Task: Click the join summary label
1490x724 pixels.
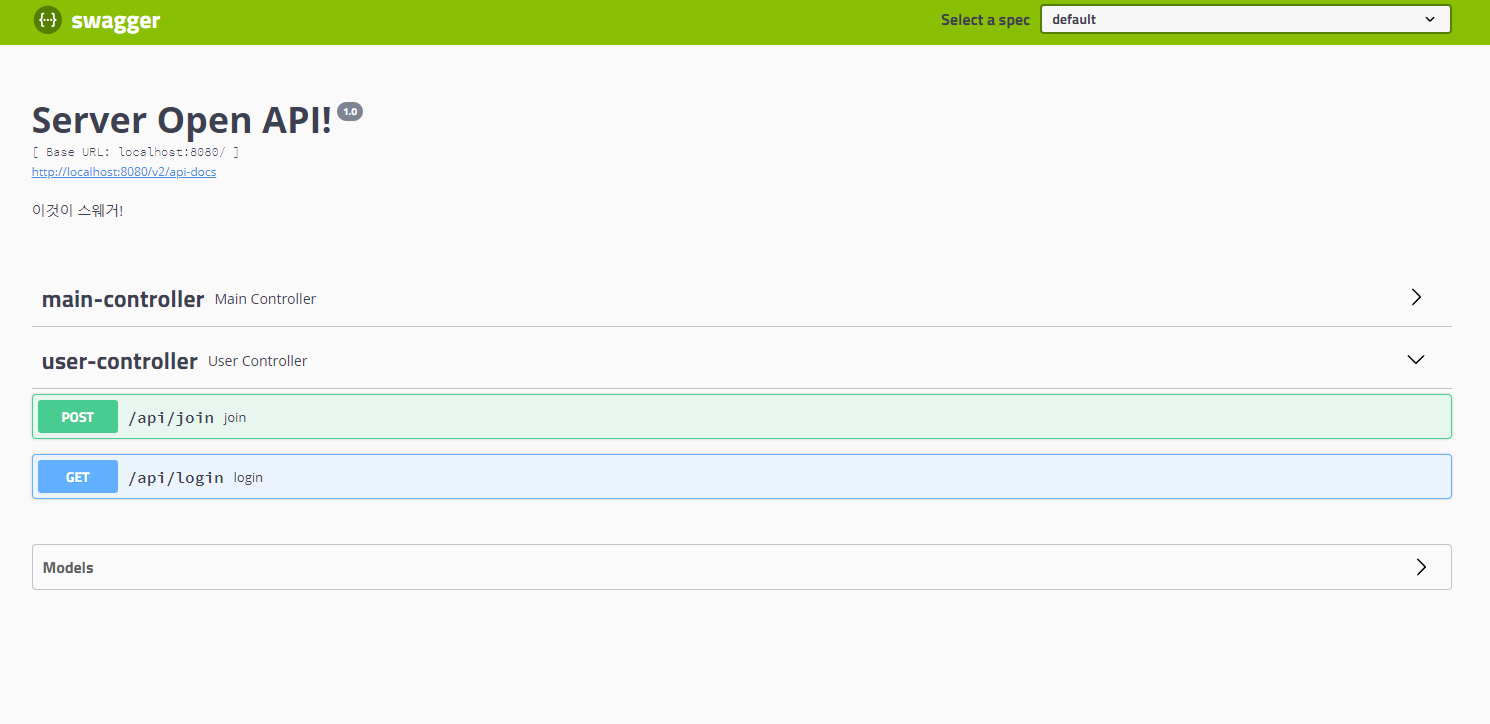Action: pos(235,418)
